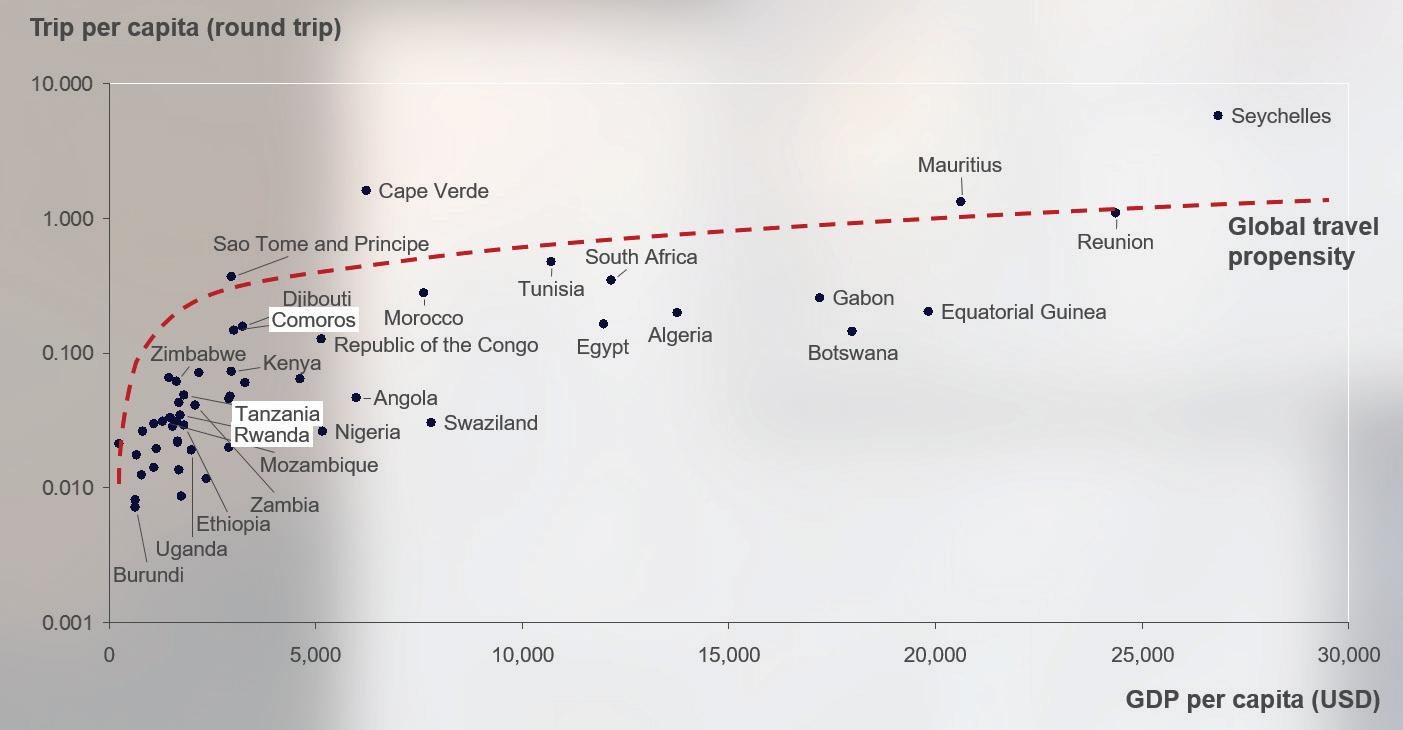Click the GDP per capita (USD) axis title

[x=1253, y=700]
